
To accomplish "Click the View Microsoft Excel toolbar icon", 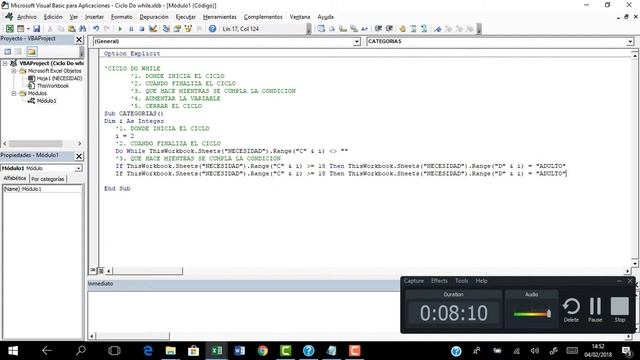I will click(9, 29).
